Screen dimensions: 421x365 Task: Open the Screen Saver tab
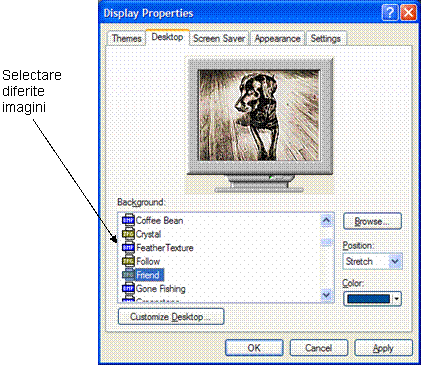219,38
